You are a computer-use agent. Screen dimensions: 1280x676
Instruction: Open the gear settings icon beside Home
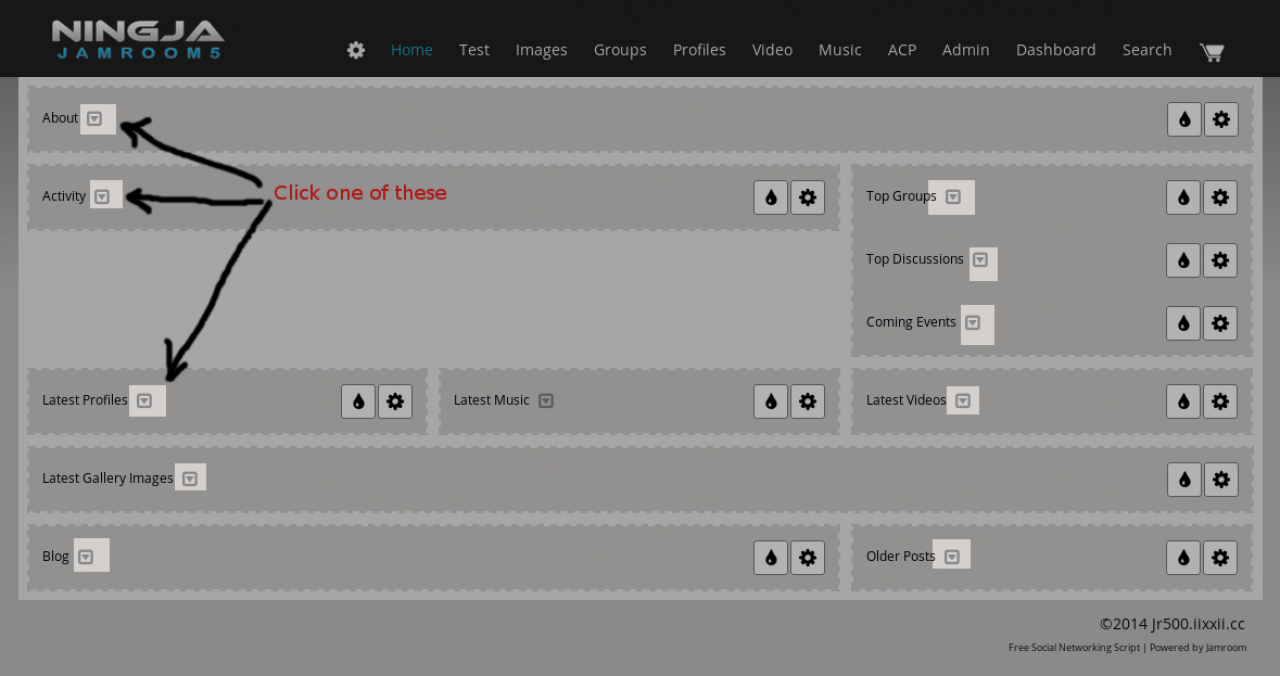pyautogui.click(x=356, y=50)
